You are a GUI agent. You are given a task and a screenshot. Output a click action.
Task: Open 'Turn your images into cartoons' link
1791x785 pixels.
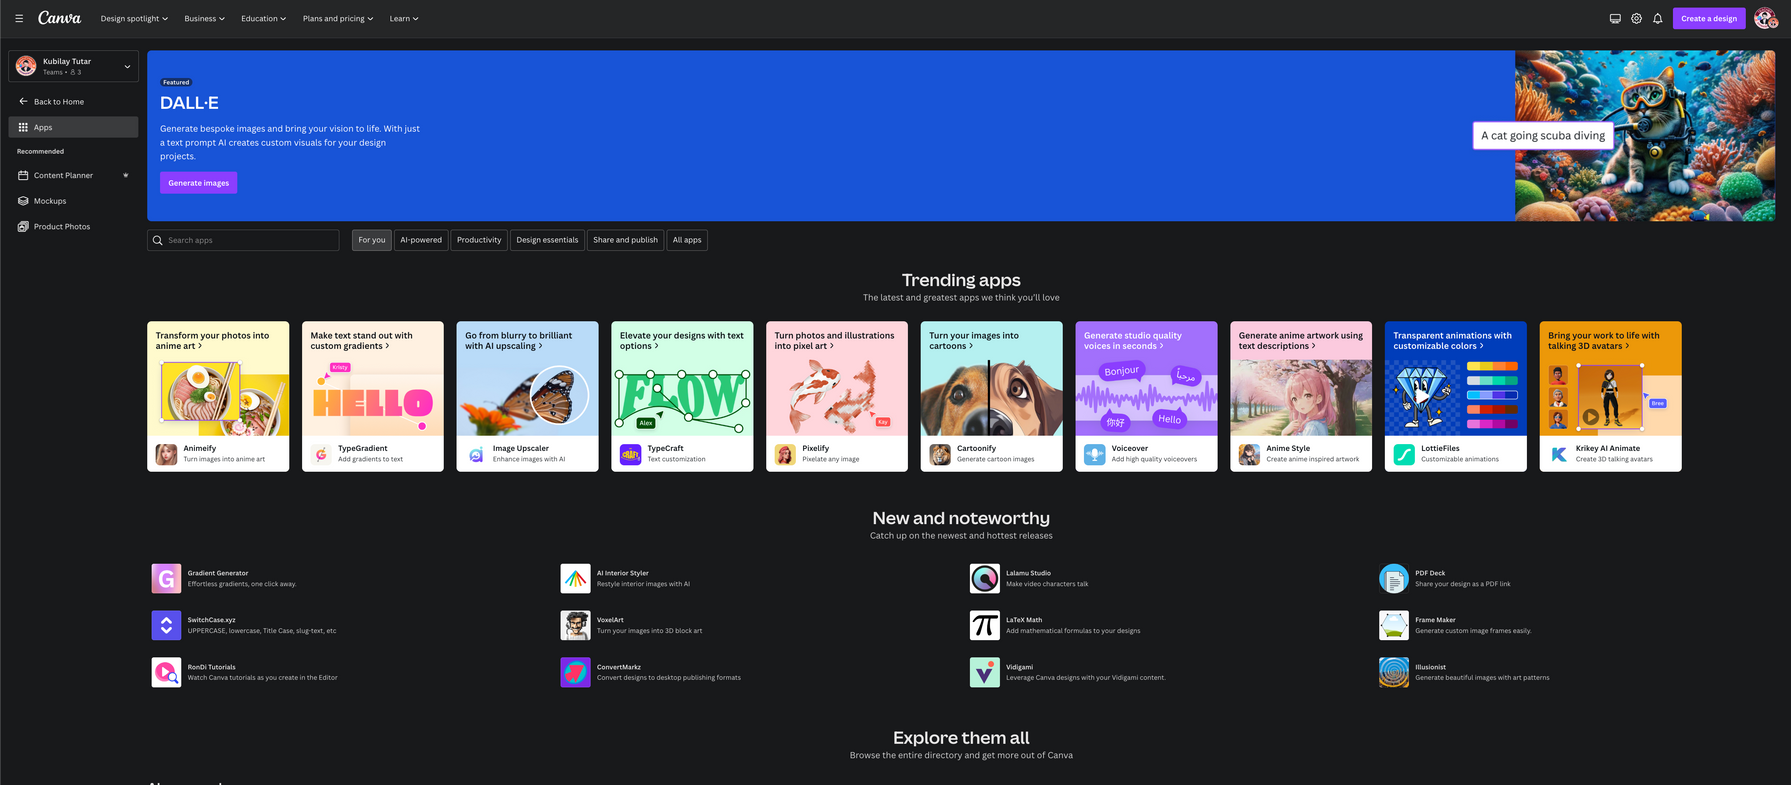click(974, 341)
